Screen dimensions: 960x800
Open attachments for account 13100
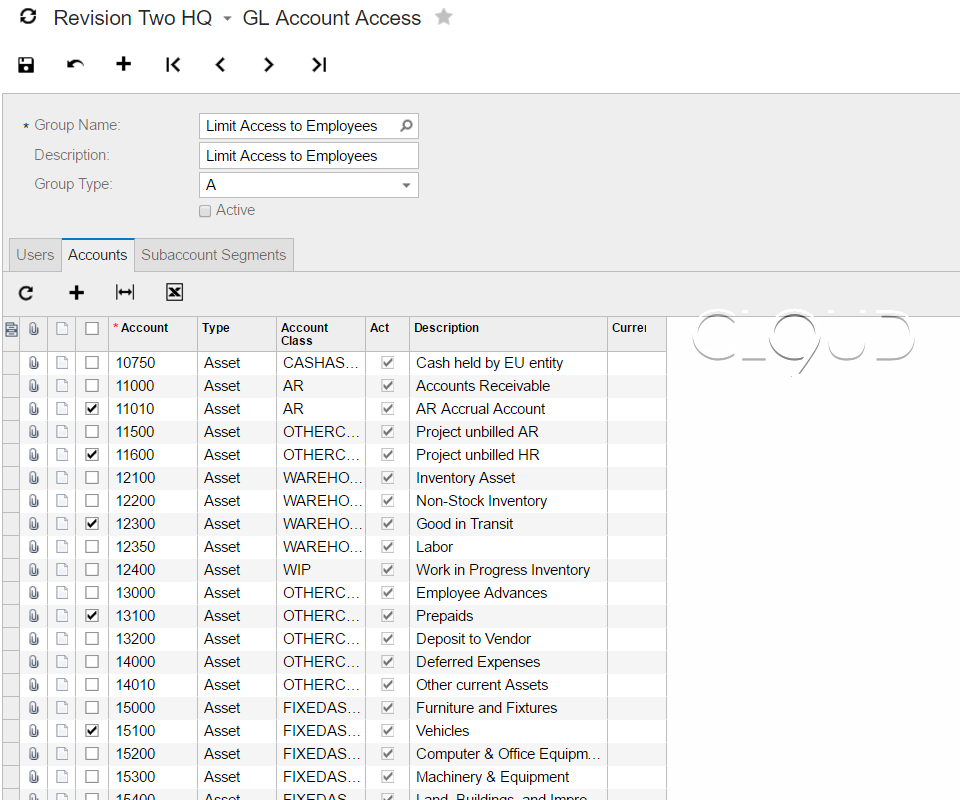click(x=34, y=616)
